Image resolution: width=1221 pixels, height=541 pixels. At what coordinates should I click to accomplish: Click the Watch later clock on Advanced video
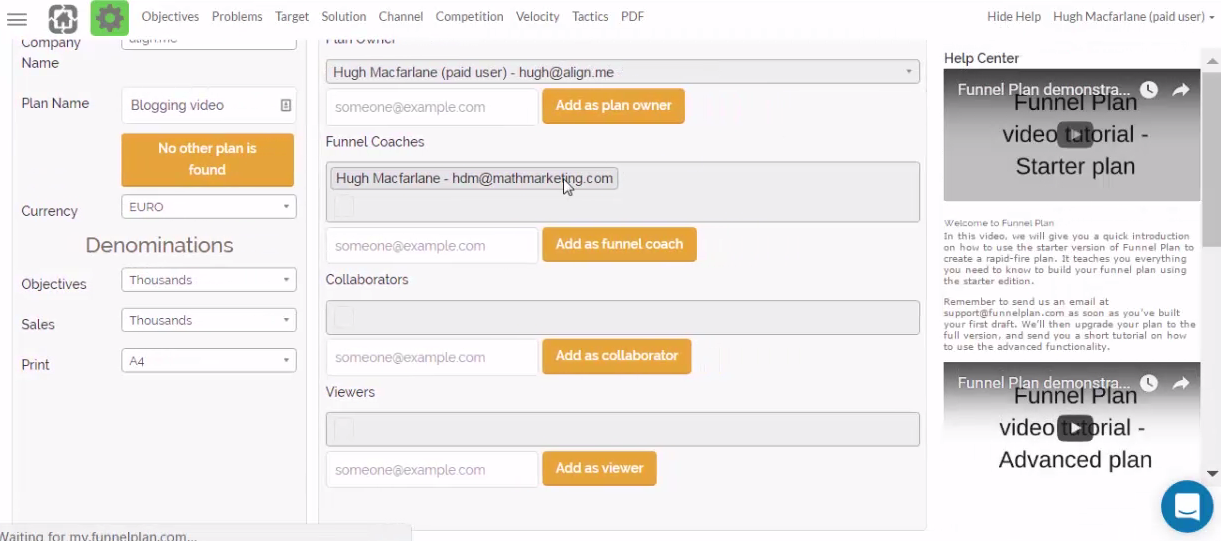click(1149, 383)
